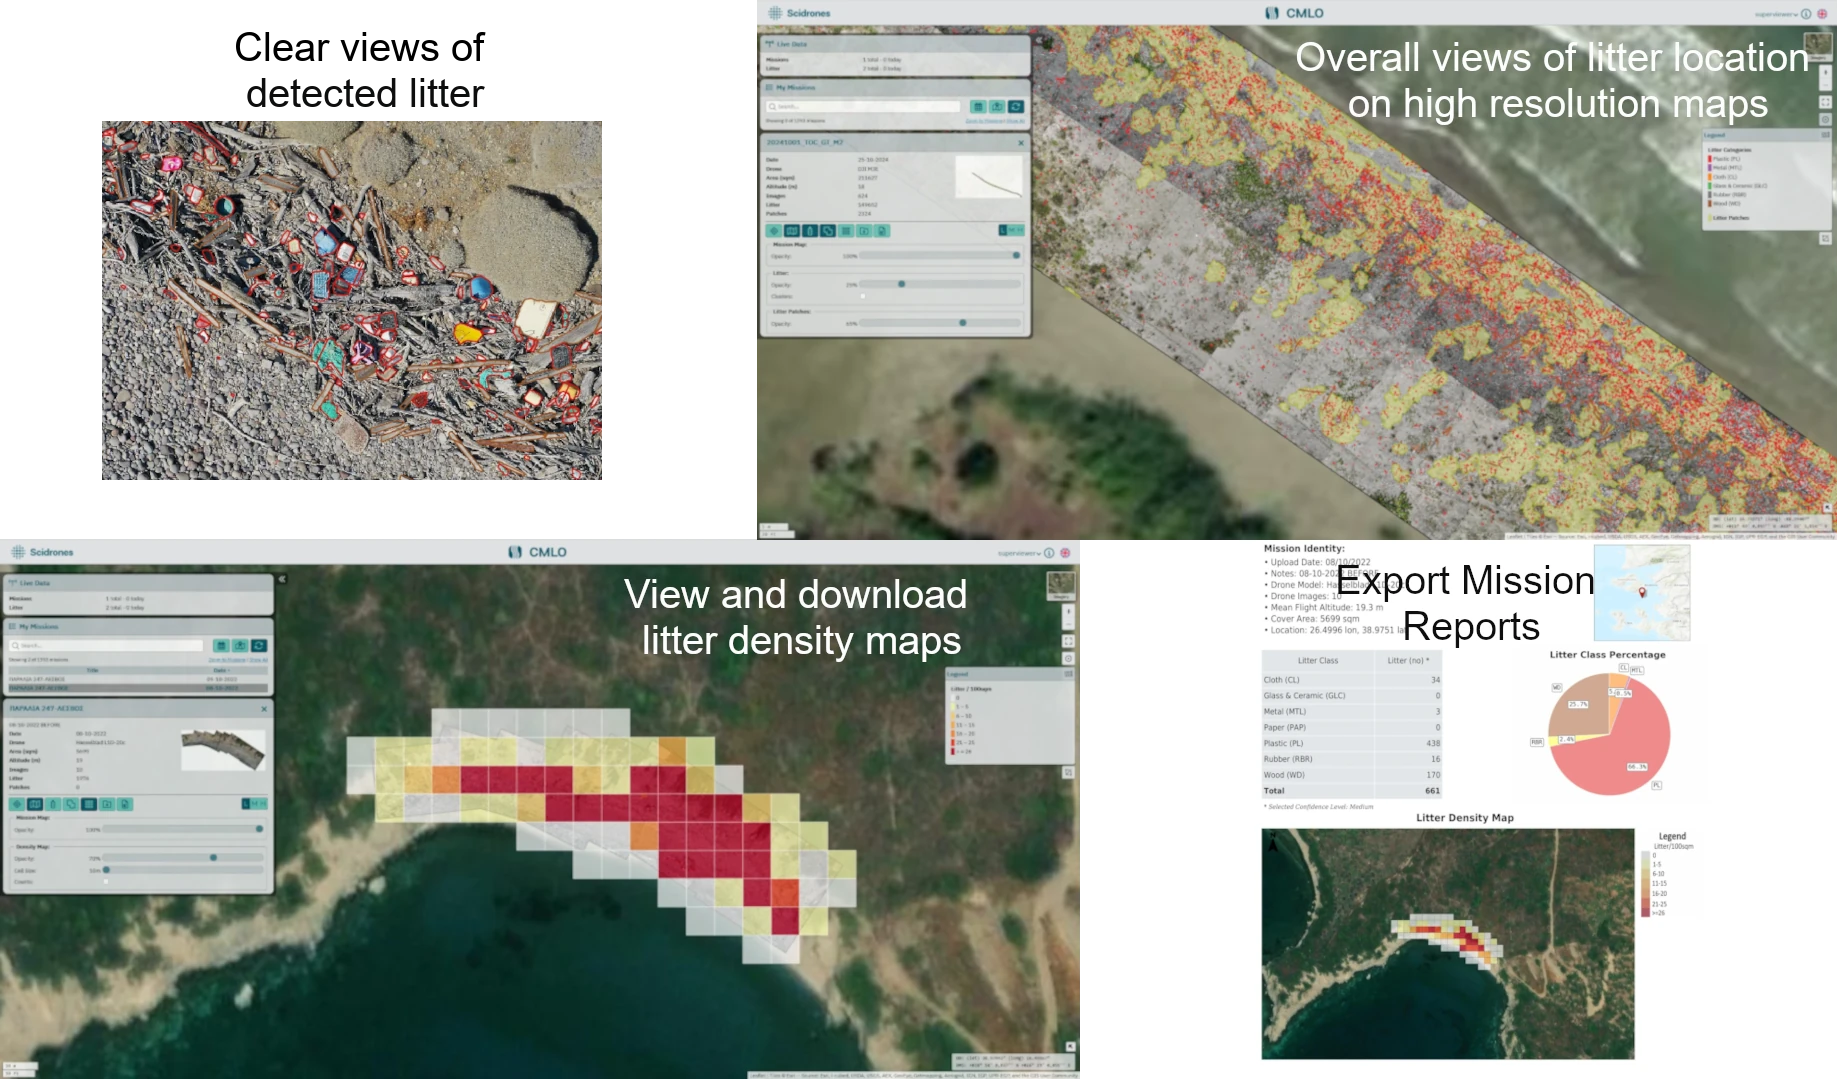Click the Show All link in the top view
The width and height of the screenshot is (1843, 1080).
tap(1015, 121)
